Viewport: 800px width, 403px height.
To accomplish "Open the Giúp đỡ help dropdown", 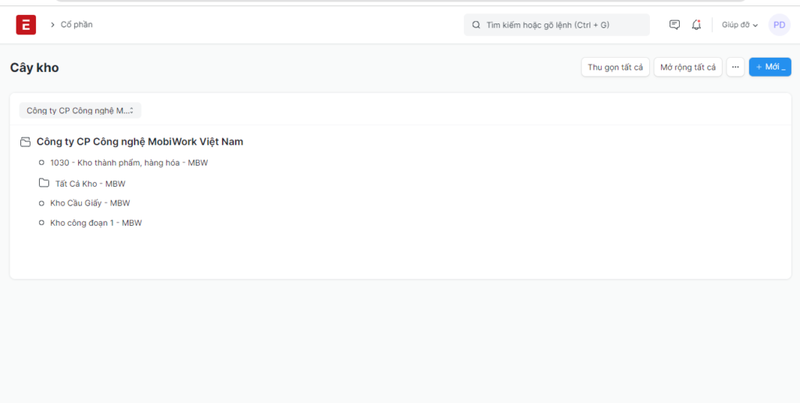I will coord(740,25).
